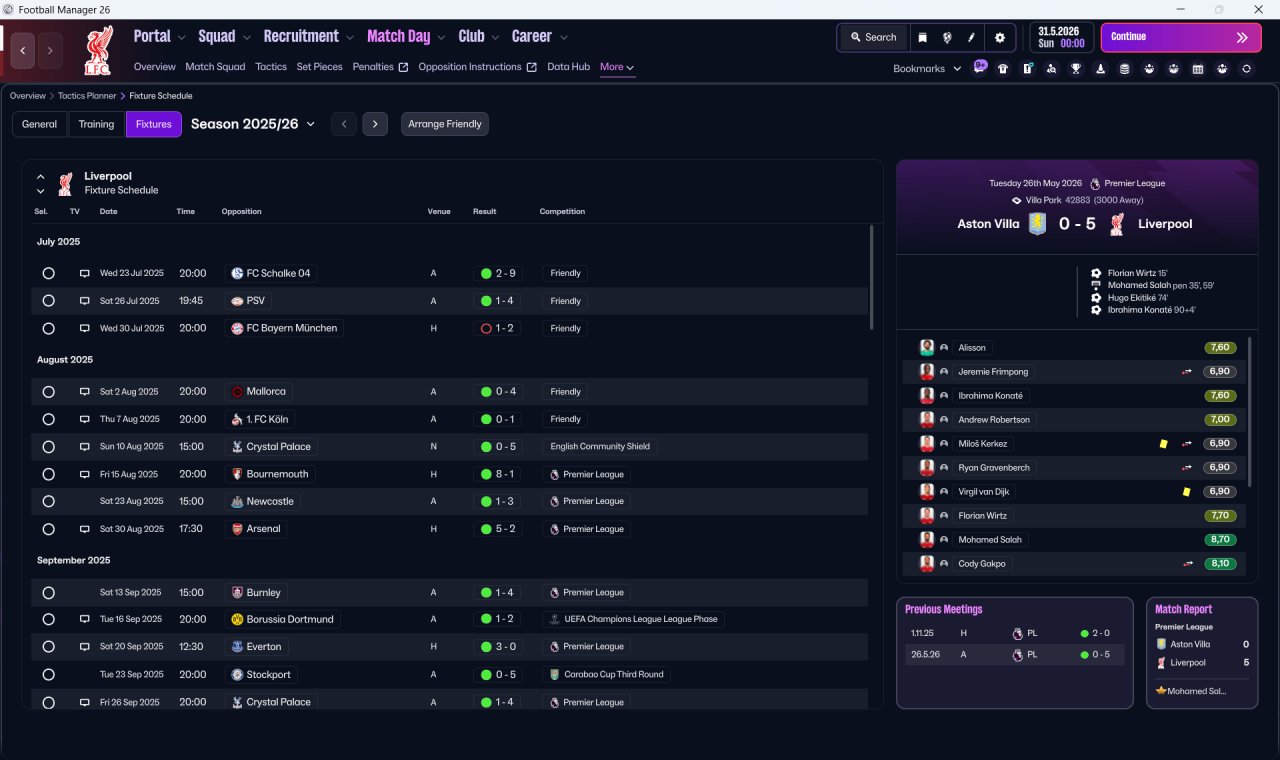Open the settings gear icon

coord(999,37)
